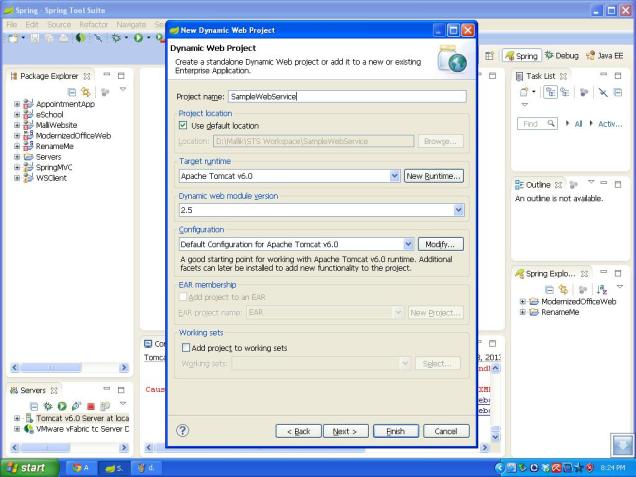Screen dimensions: 636x477
Task: Maximize the Servers panel
Action: pyautogui.click(x=121, y=390)
